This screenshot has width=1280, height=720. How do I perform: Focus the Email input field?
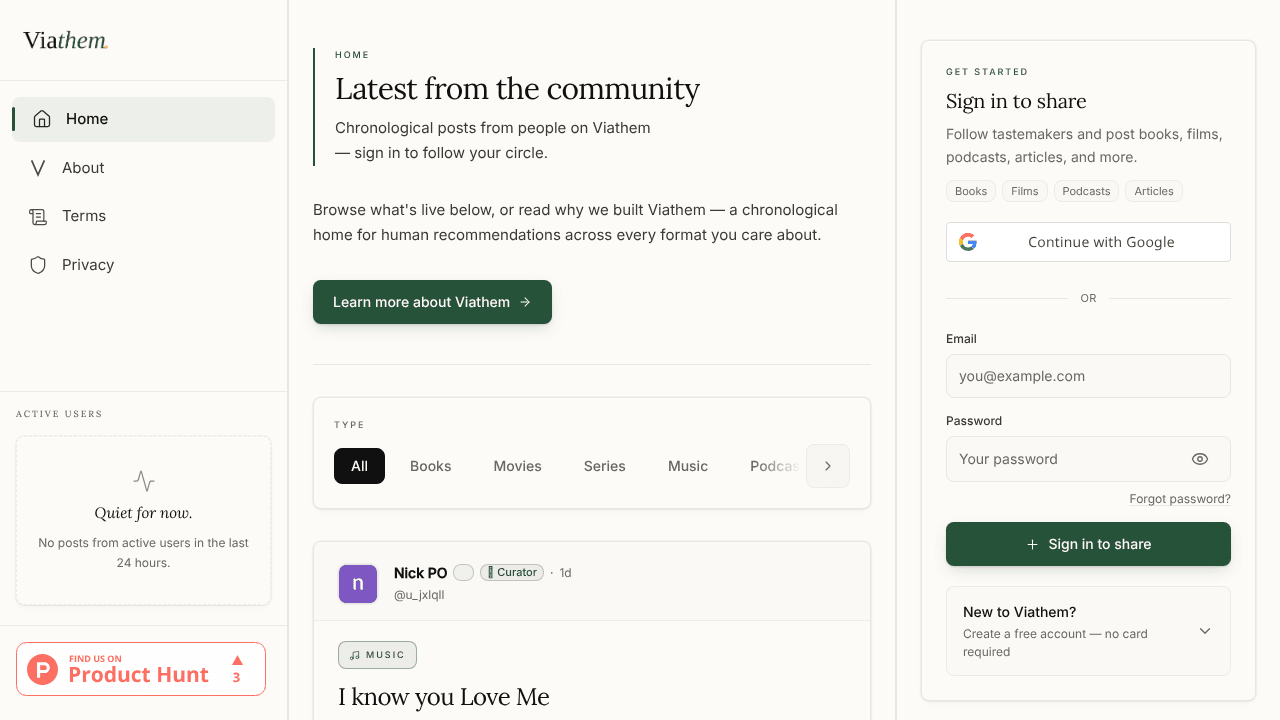point(1088,376)
